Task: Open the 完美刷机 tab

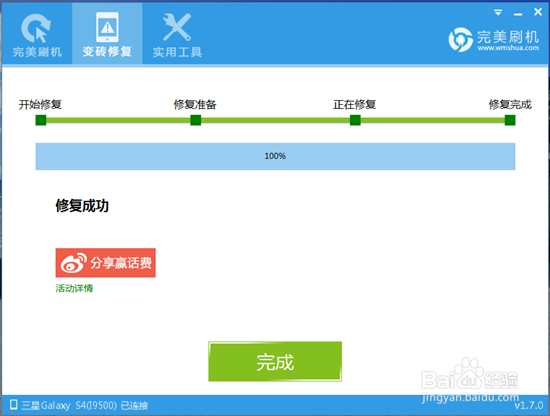Action: tap(37, 34)
